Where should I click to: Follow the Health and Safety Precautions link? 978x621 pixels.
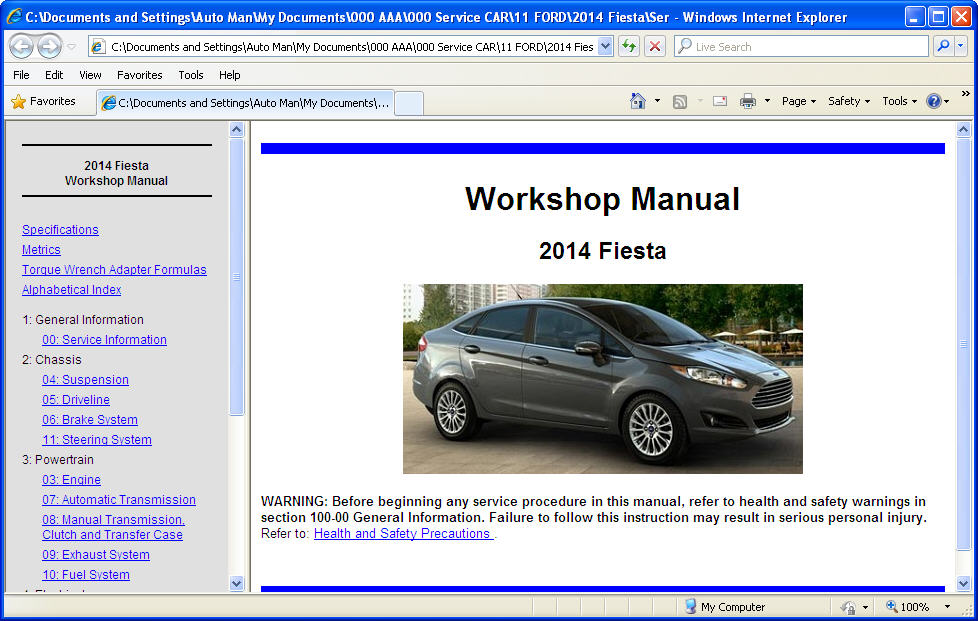[403, 534]
